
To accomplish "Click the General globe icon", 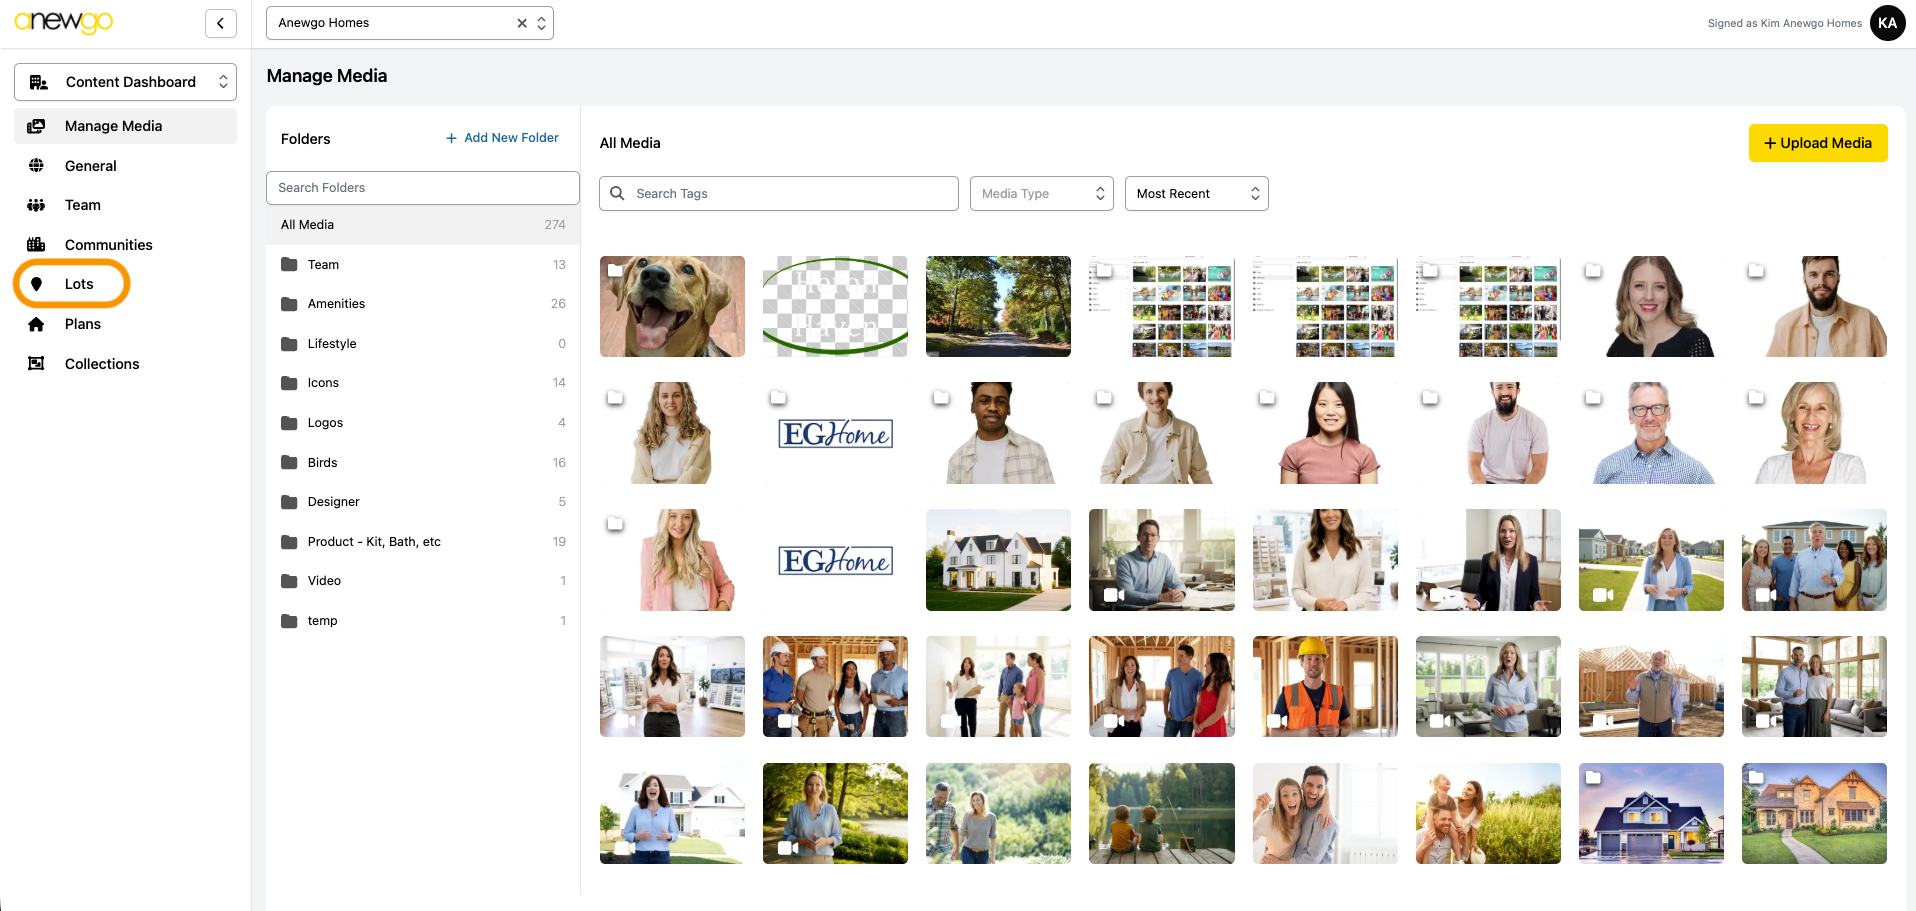I will point(36,166).
